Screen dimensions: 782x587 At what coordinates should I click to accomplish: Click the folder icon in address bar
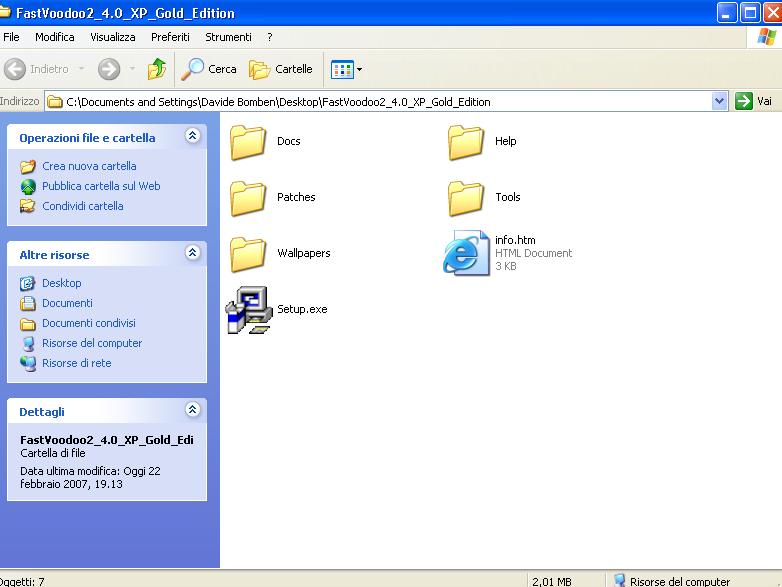pos(54,102)
